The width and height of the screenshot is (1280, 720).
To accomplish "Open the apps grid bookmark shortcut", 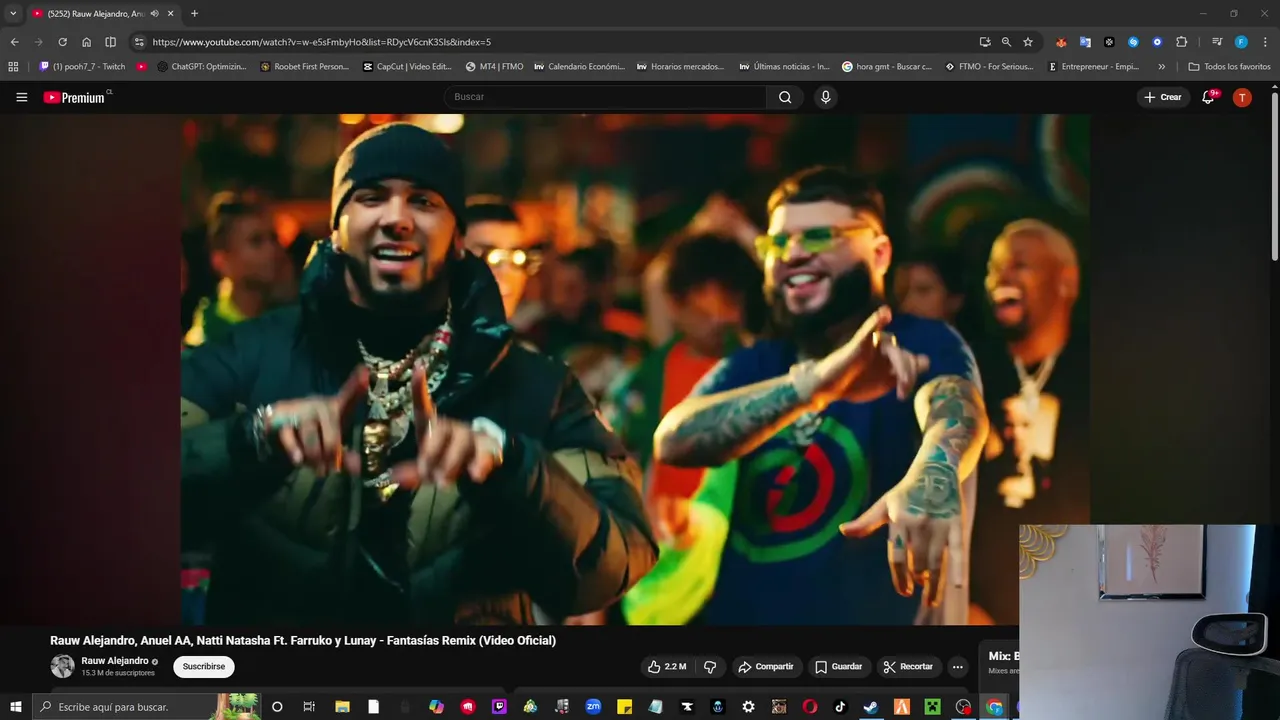I will coord(13,67).
